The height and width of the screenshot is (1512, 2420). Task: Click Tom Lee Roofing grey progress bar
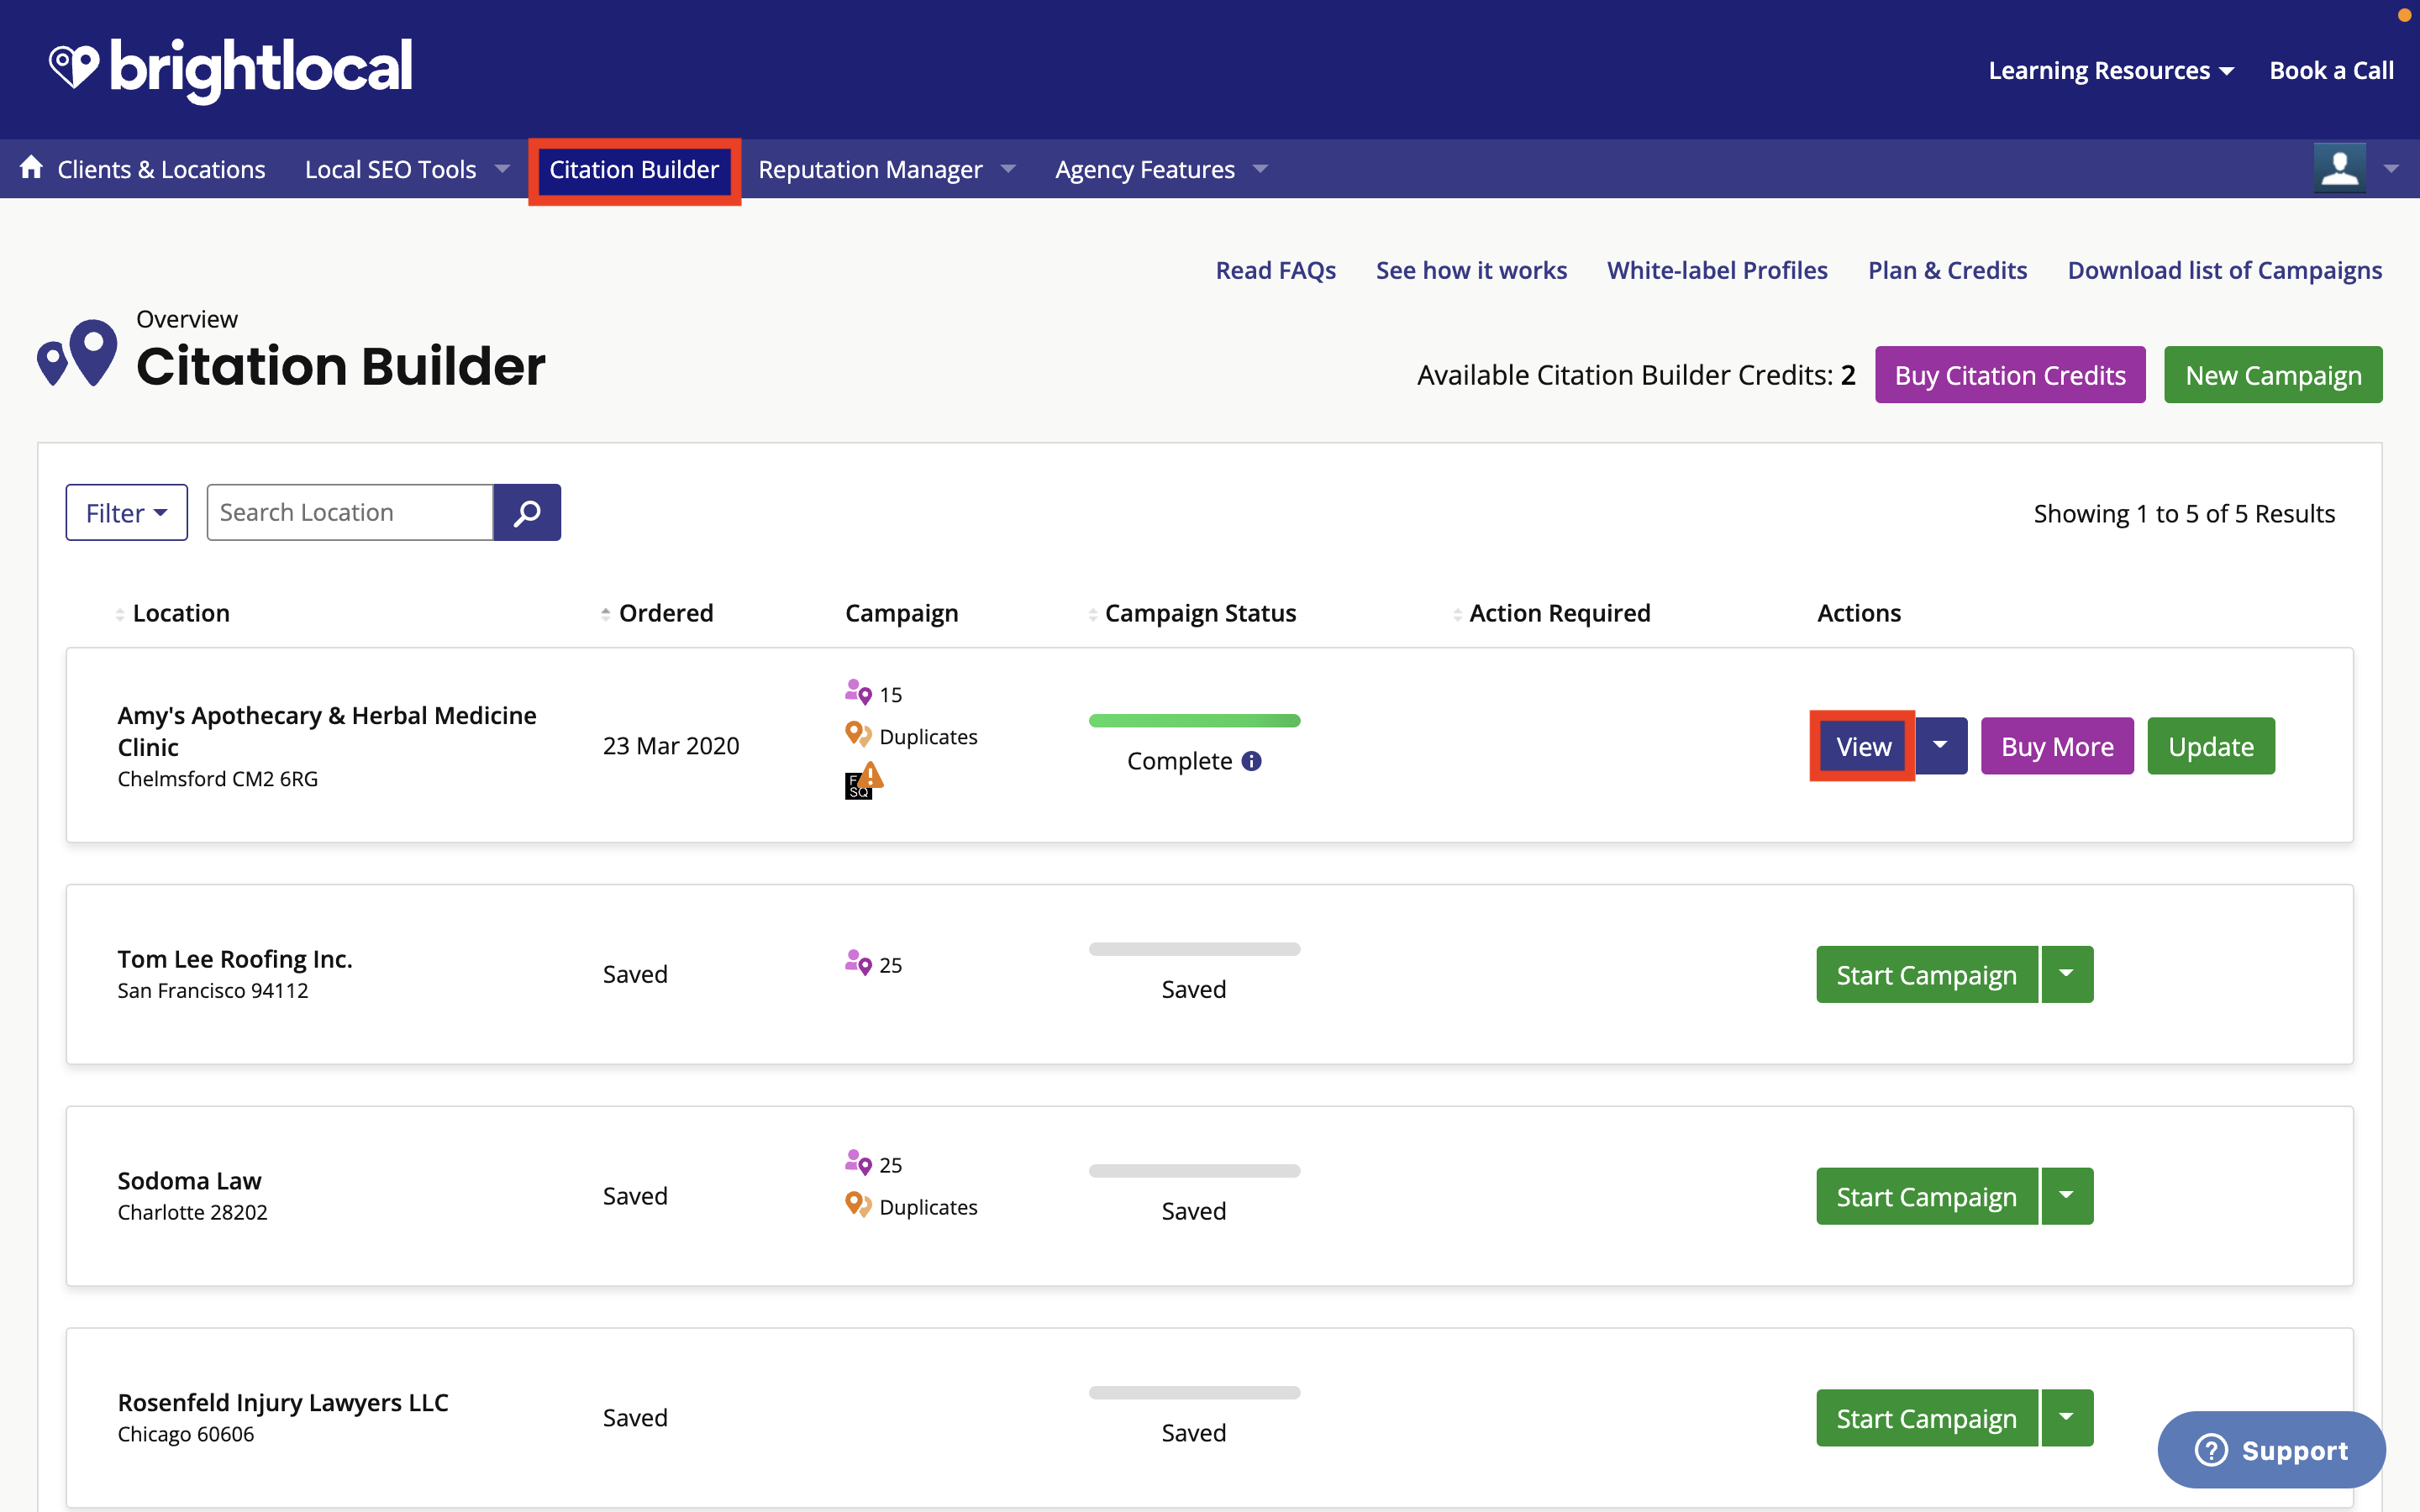point(1194,949)
